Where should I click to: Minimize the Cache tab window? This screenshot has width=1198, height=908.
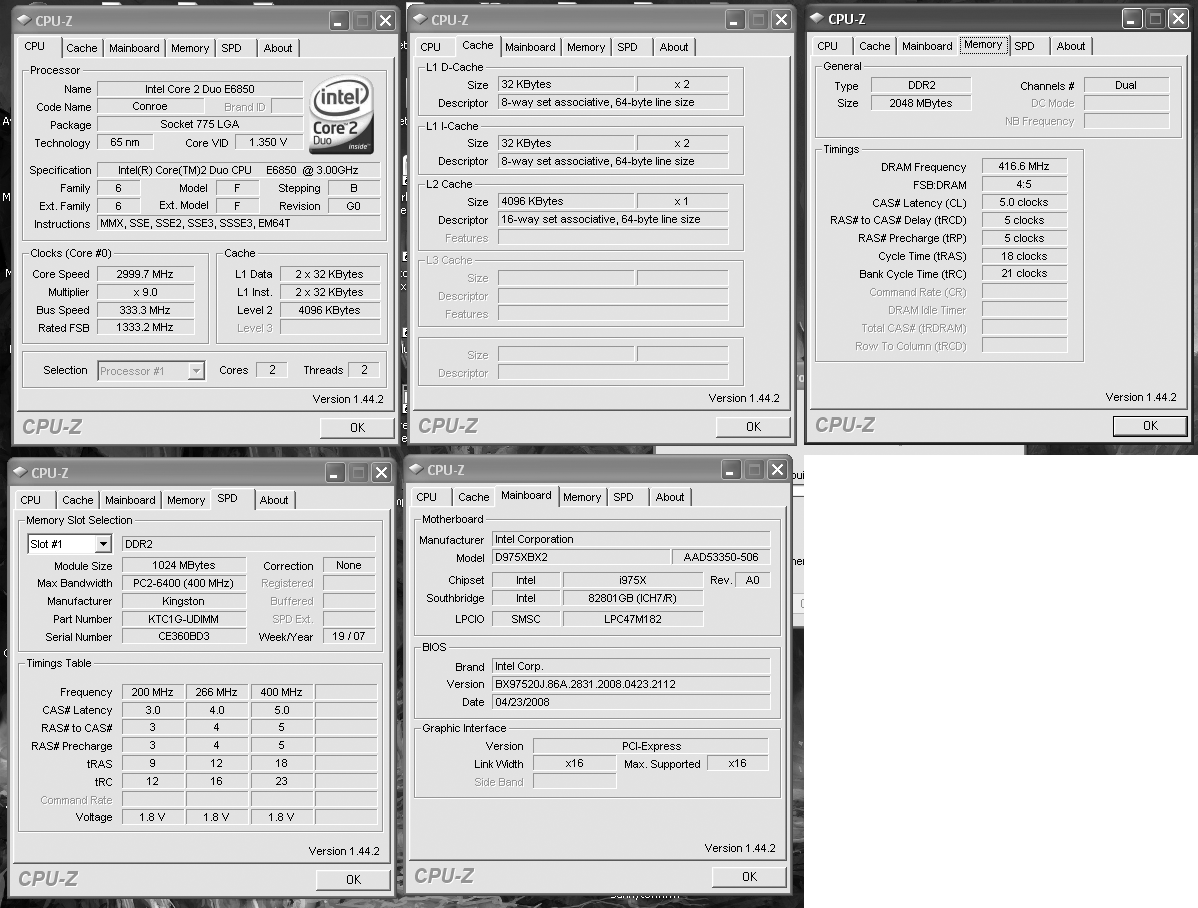(735, 20)
